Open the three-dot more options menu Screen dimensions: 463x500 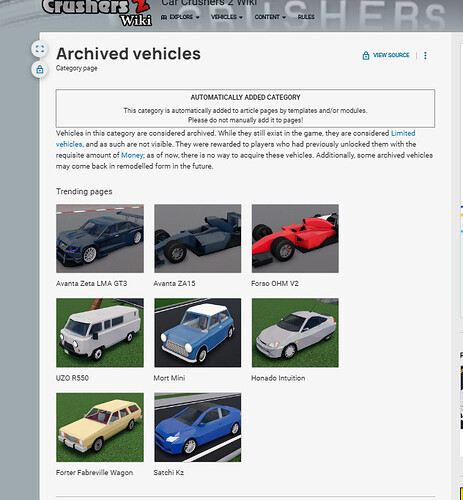click(x=425, y=55)
